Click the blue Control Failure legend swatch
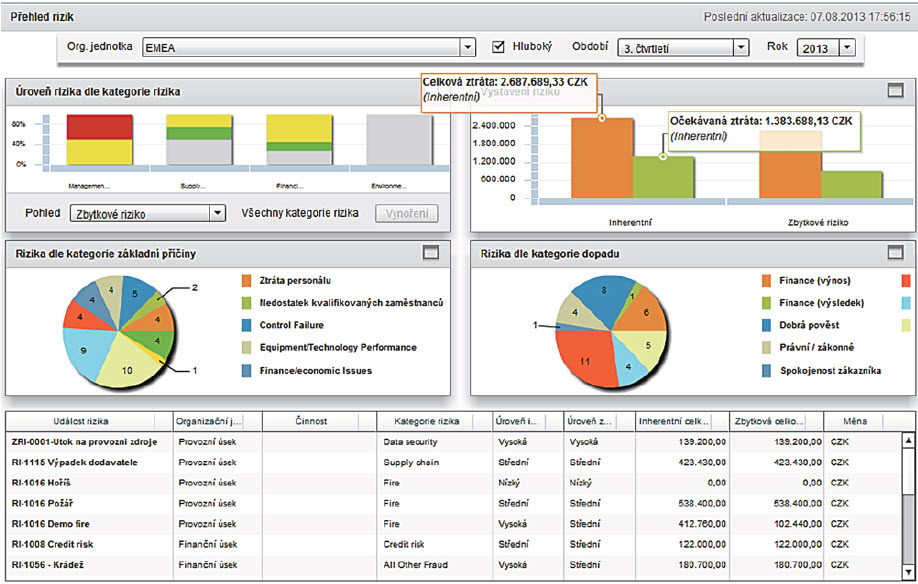This screenshot has height=584, width=918. tap(246, 325)
